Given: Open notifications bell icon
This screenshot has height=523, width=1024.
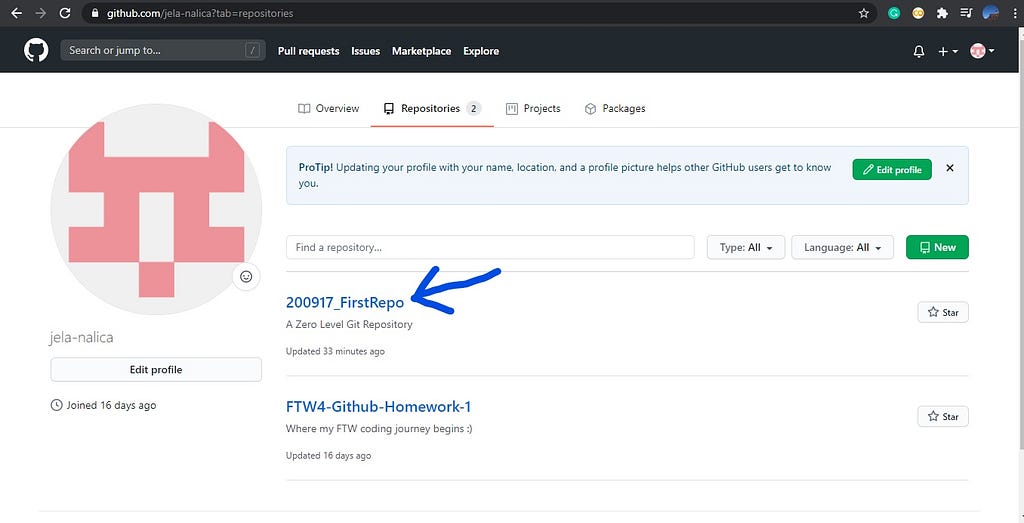Looking at the screenshot, I should point(919,51).
